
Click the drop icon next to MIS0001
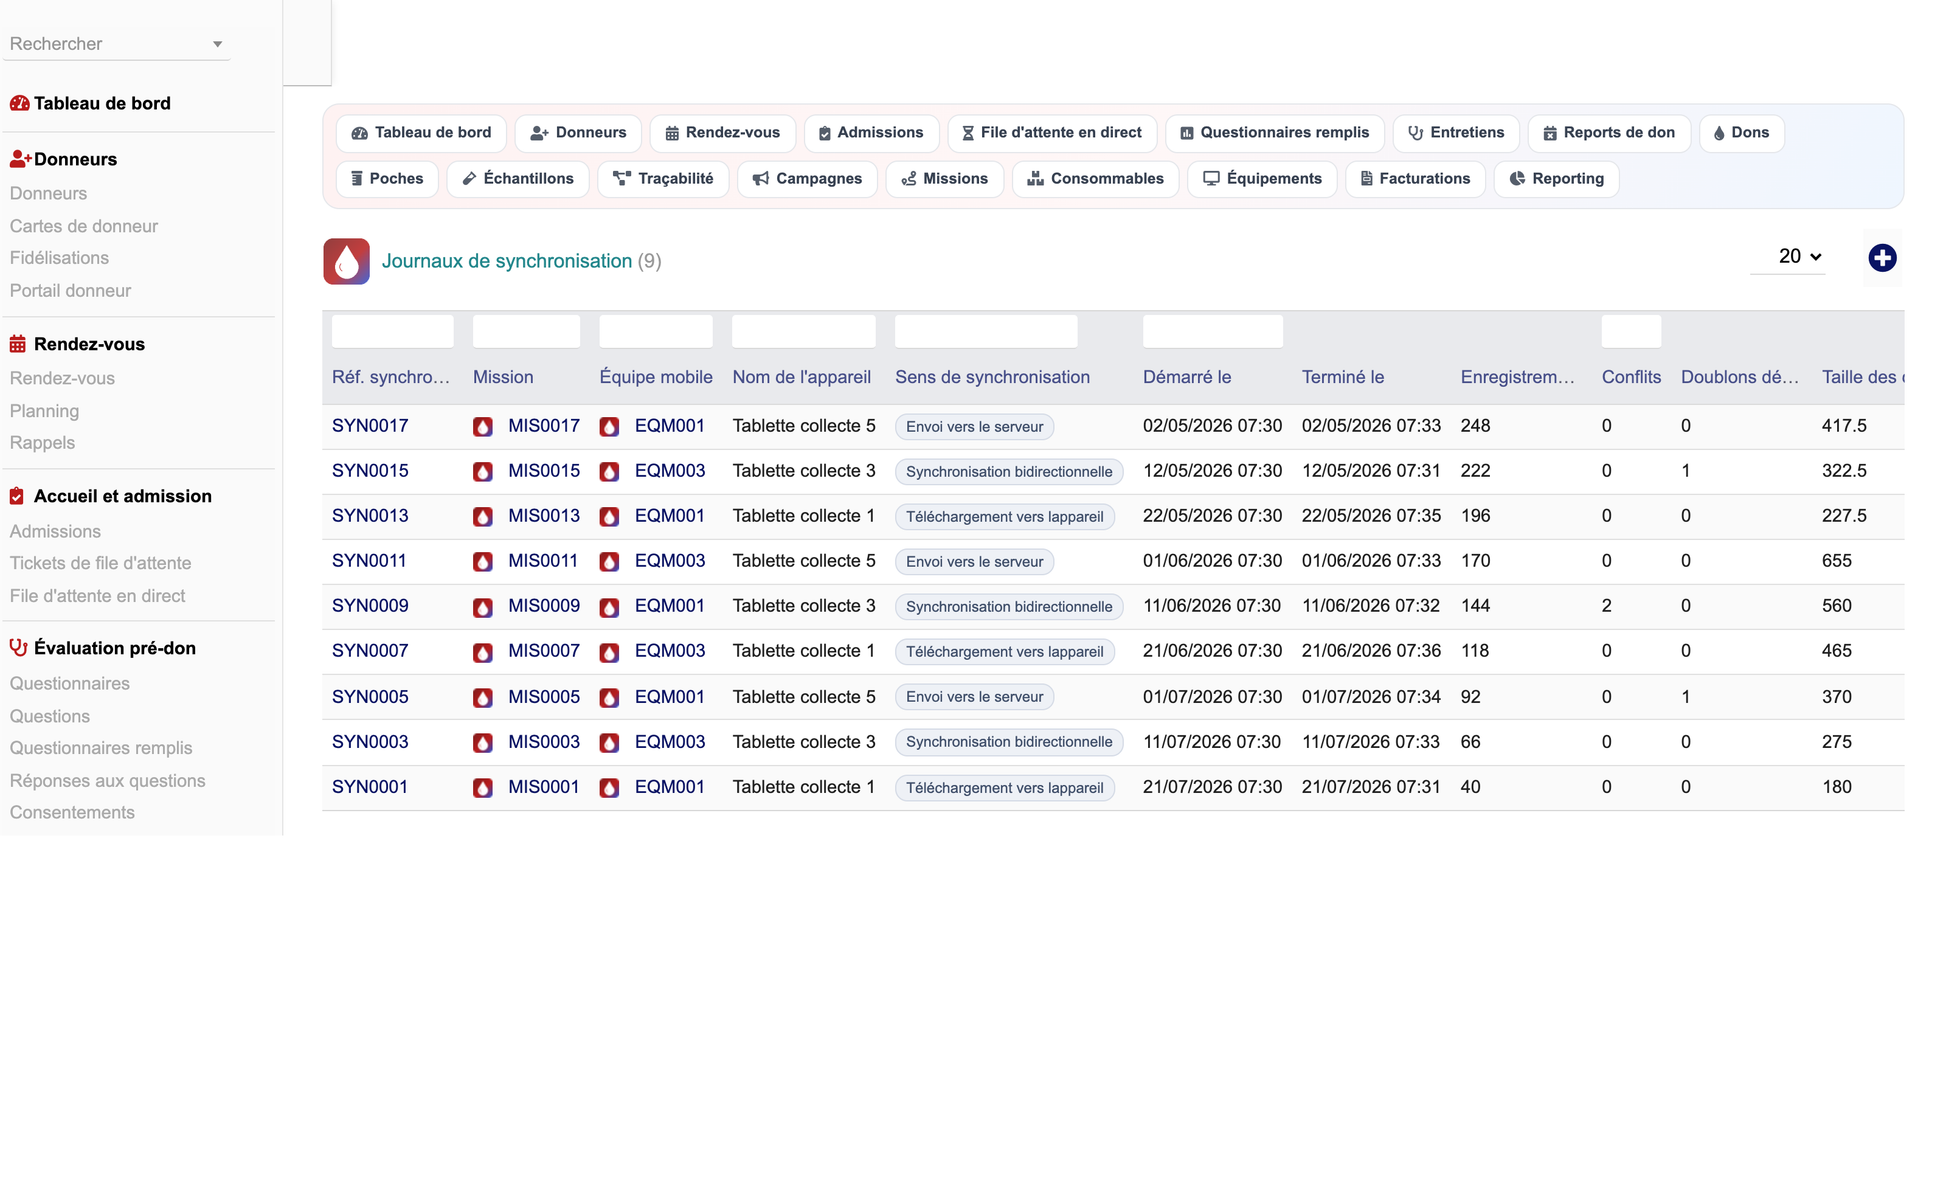click(x=483, y=788)
